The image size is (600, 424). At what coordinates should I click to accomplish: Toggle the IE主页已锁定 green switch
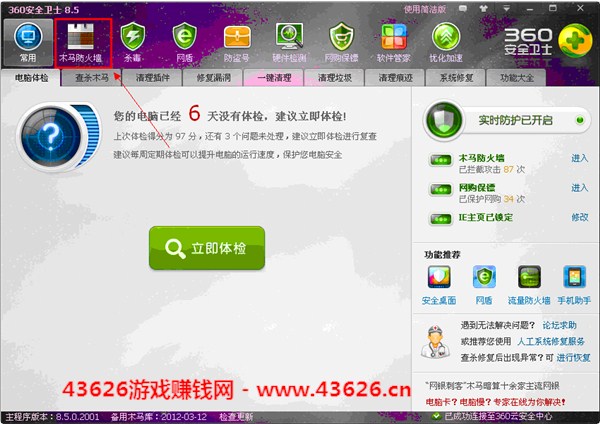[440, 219]
